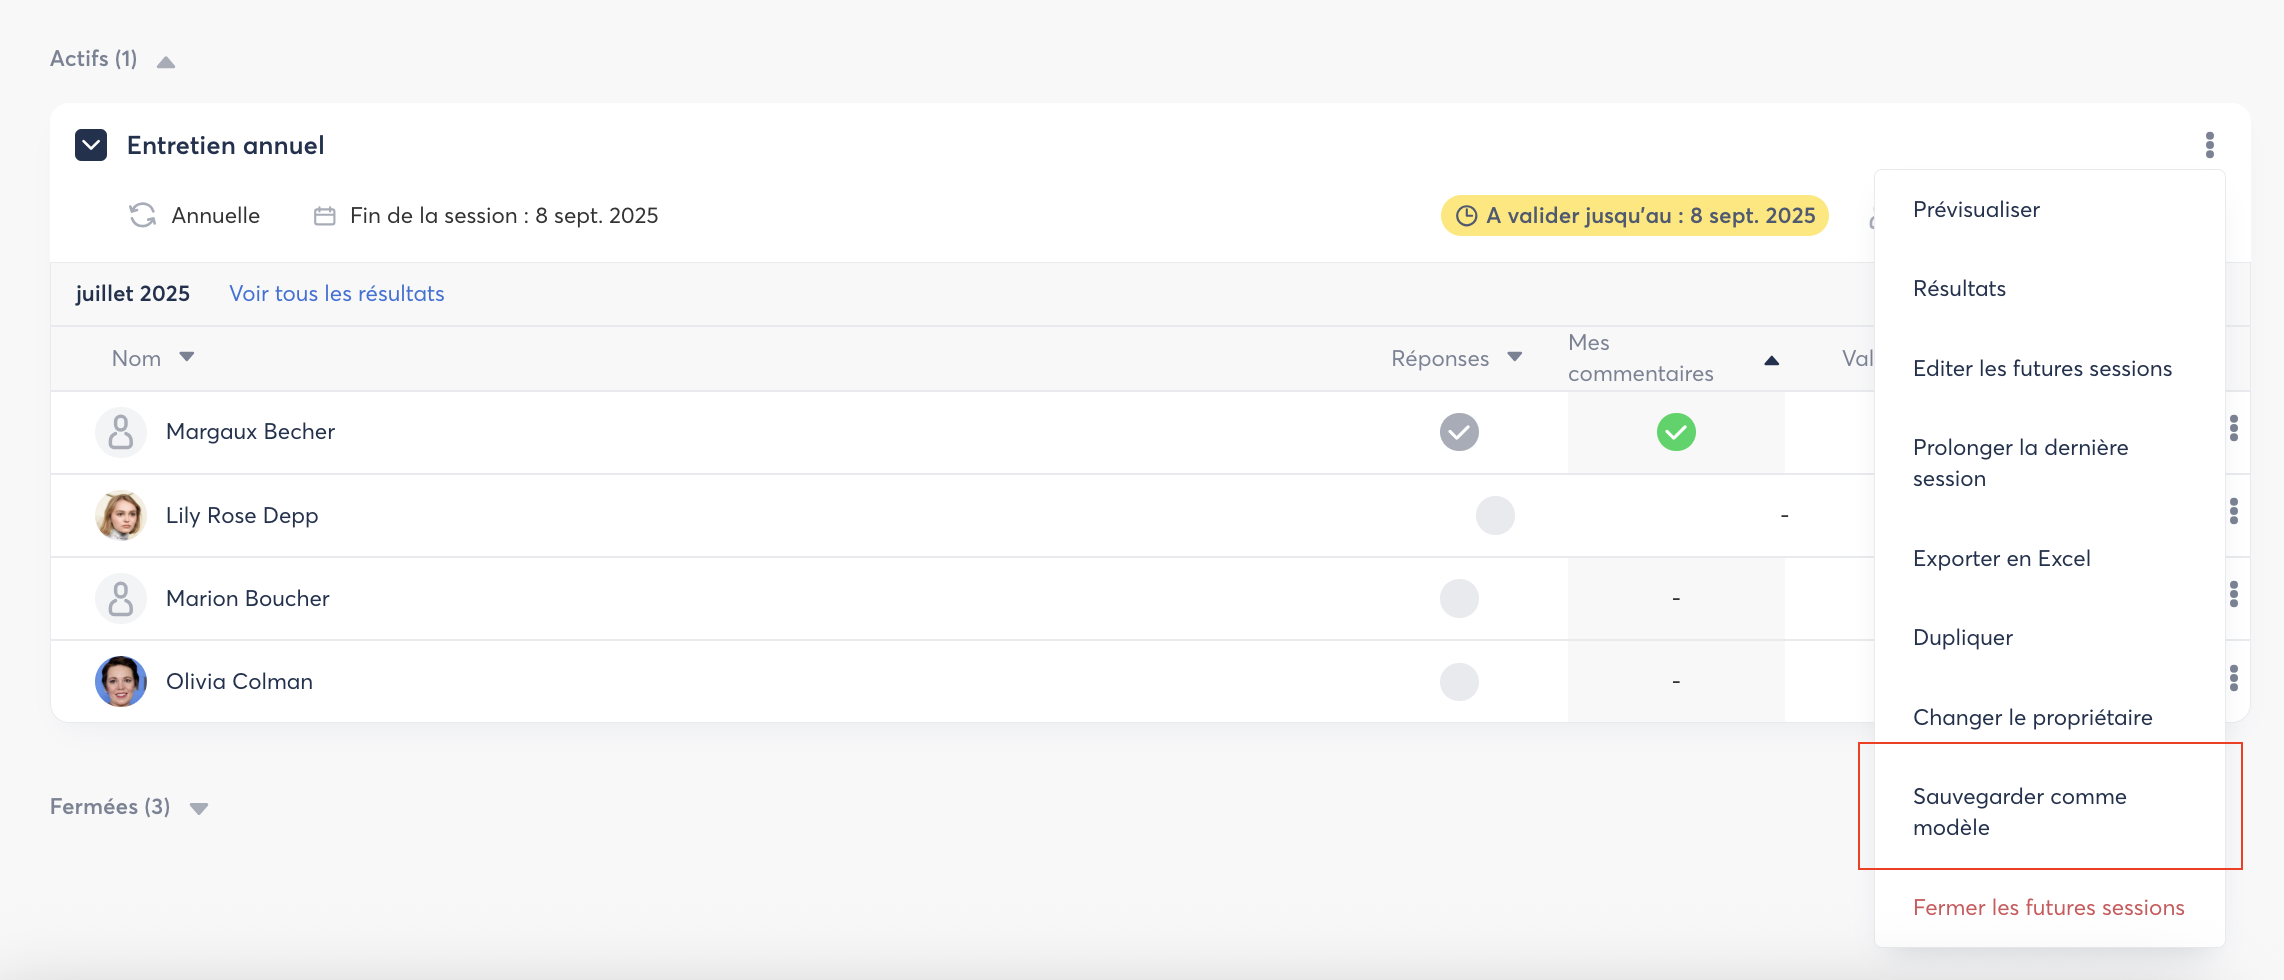The image size is (2284, 980).
Task: Click Lily Rose Depp's avatar photo
Action: [x=120, y=515]
